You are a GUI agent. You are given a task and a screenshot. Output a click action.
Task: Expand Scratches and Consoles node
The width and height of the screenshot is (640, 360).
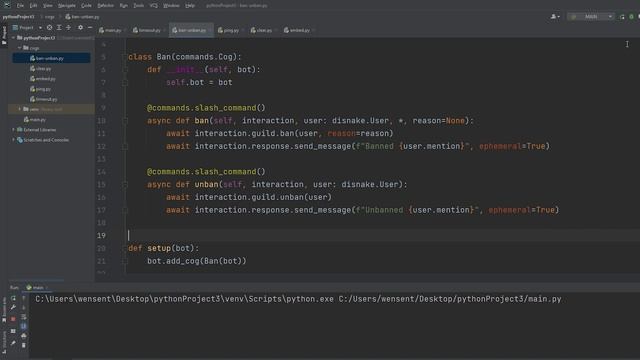(x=13, y=140)
